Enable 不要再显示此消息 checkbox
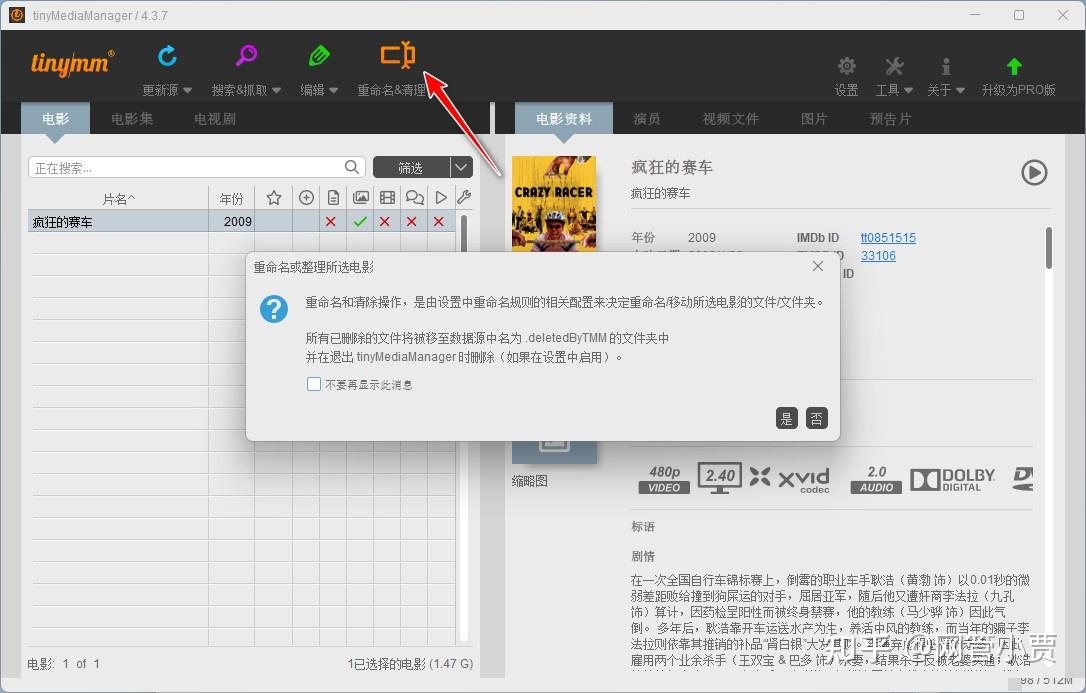The image size is (1086, 693). click(314, 383)
